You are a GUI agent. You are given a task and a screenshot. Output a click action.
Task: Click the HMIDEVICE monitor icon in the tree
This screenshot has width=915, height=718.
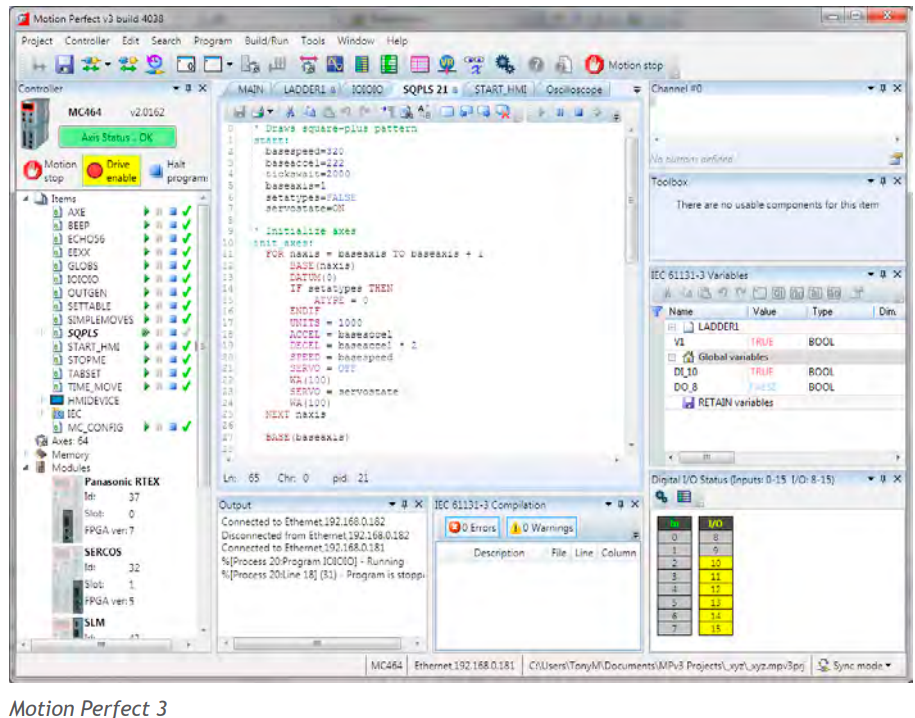[57, 400]
